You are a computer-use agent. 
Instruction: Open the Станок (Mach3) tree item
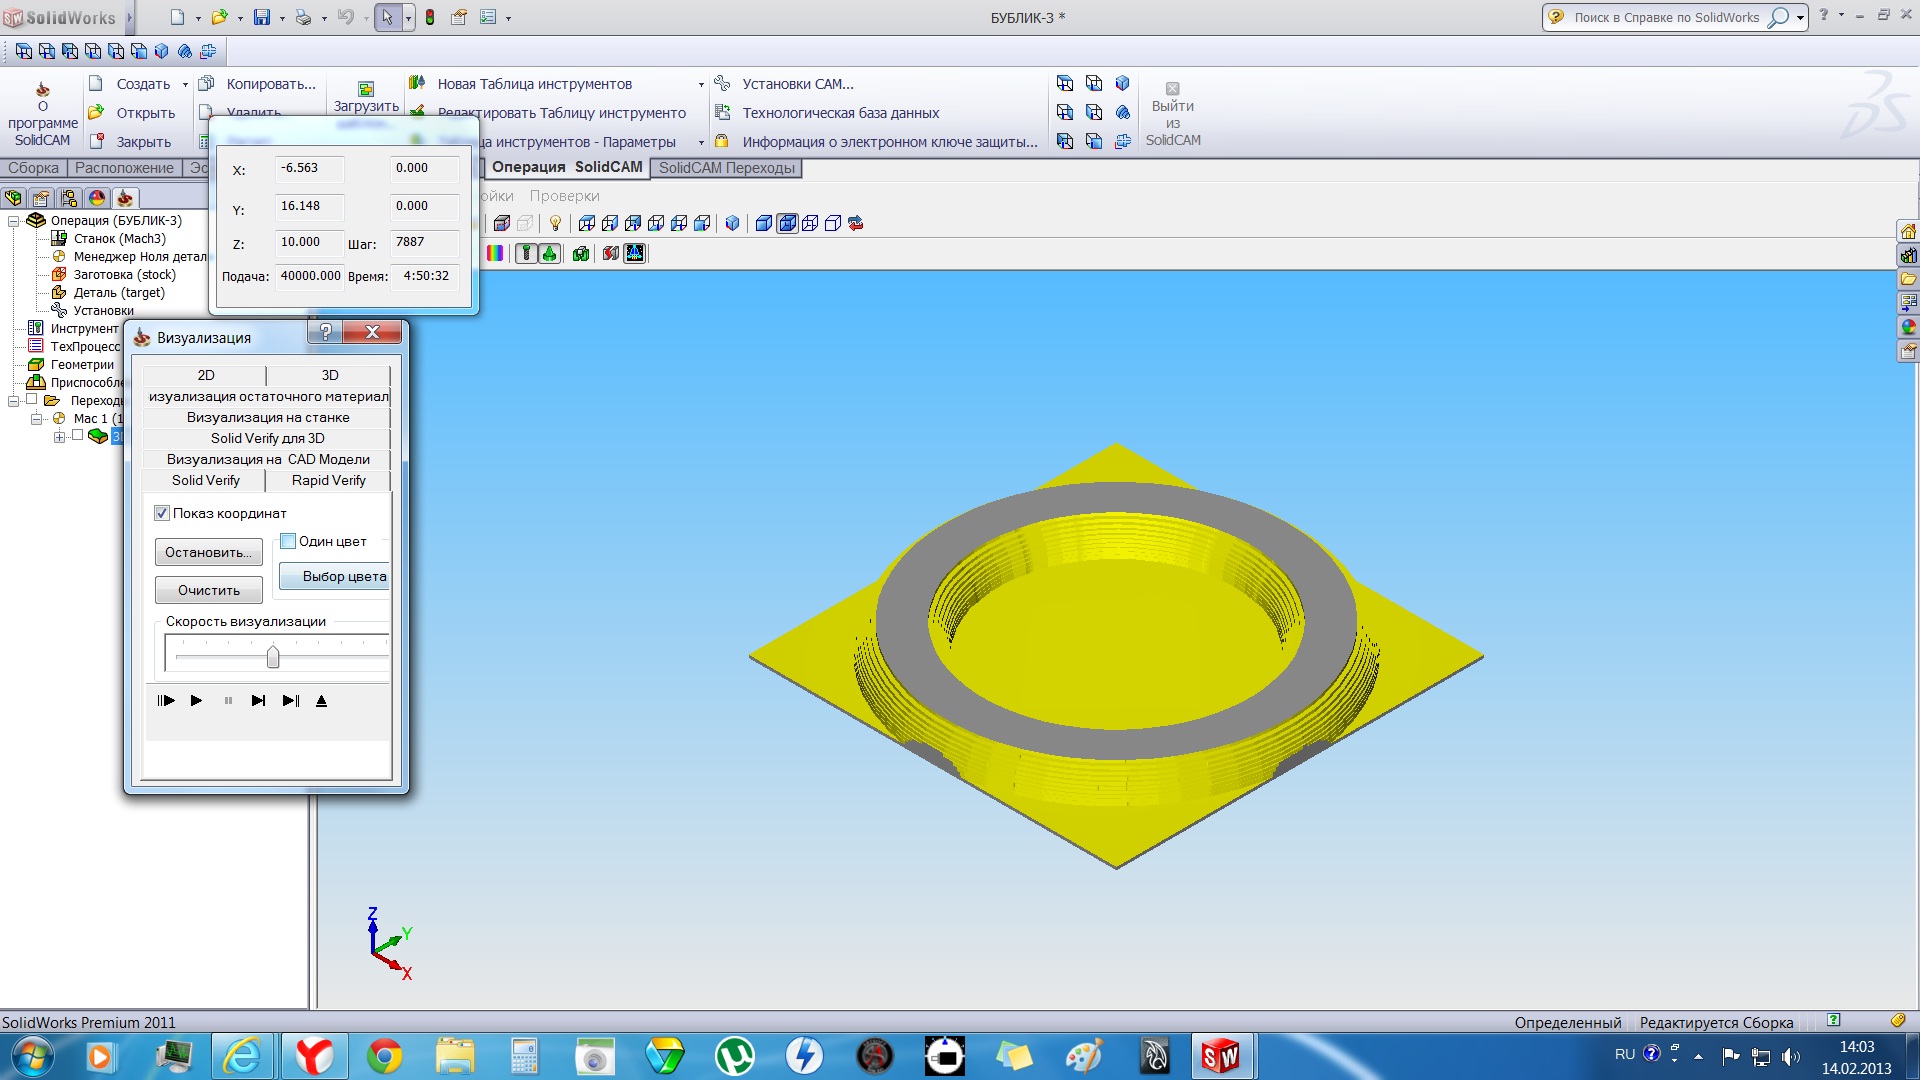[x=119, y=239]
